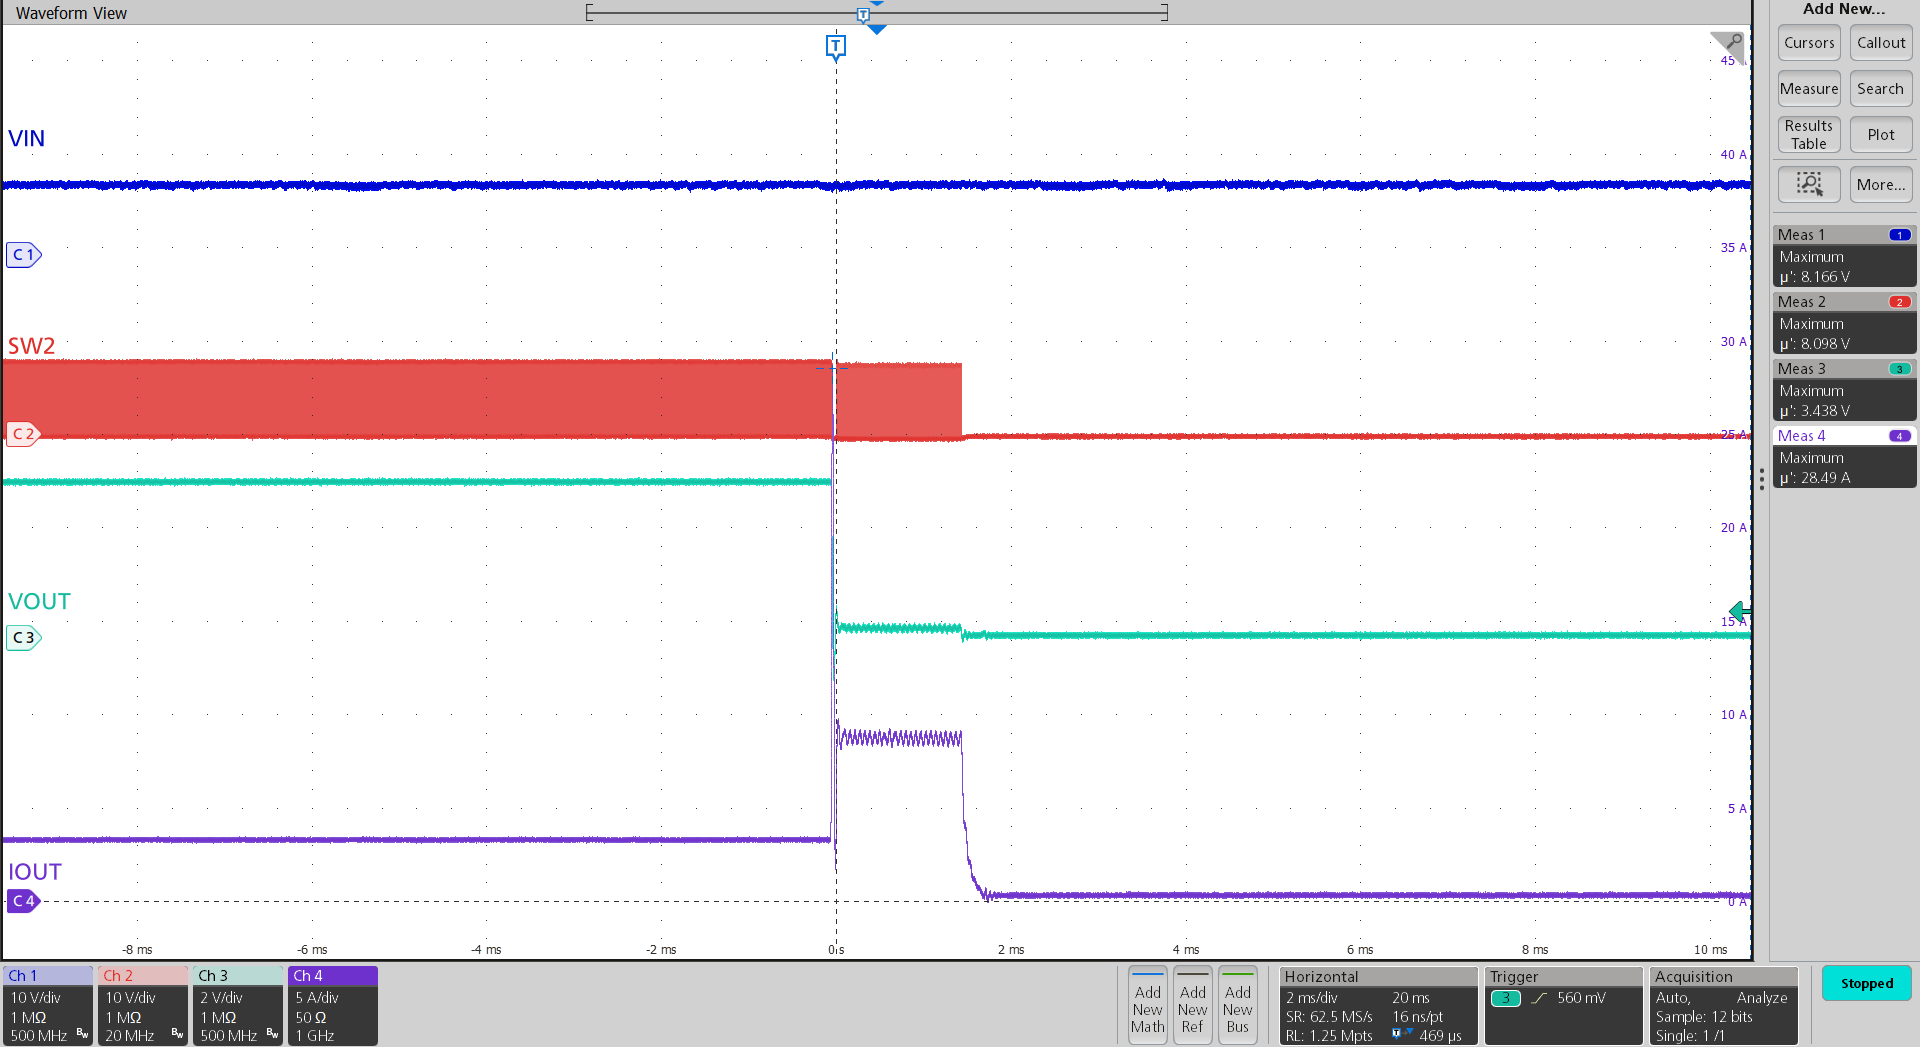This screenshot has height=1047, width=1920.
Task: Open the Ch 3 settings badge
Action: point(238,1006)
